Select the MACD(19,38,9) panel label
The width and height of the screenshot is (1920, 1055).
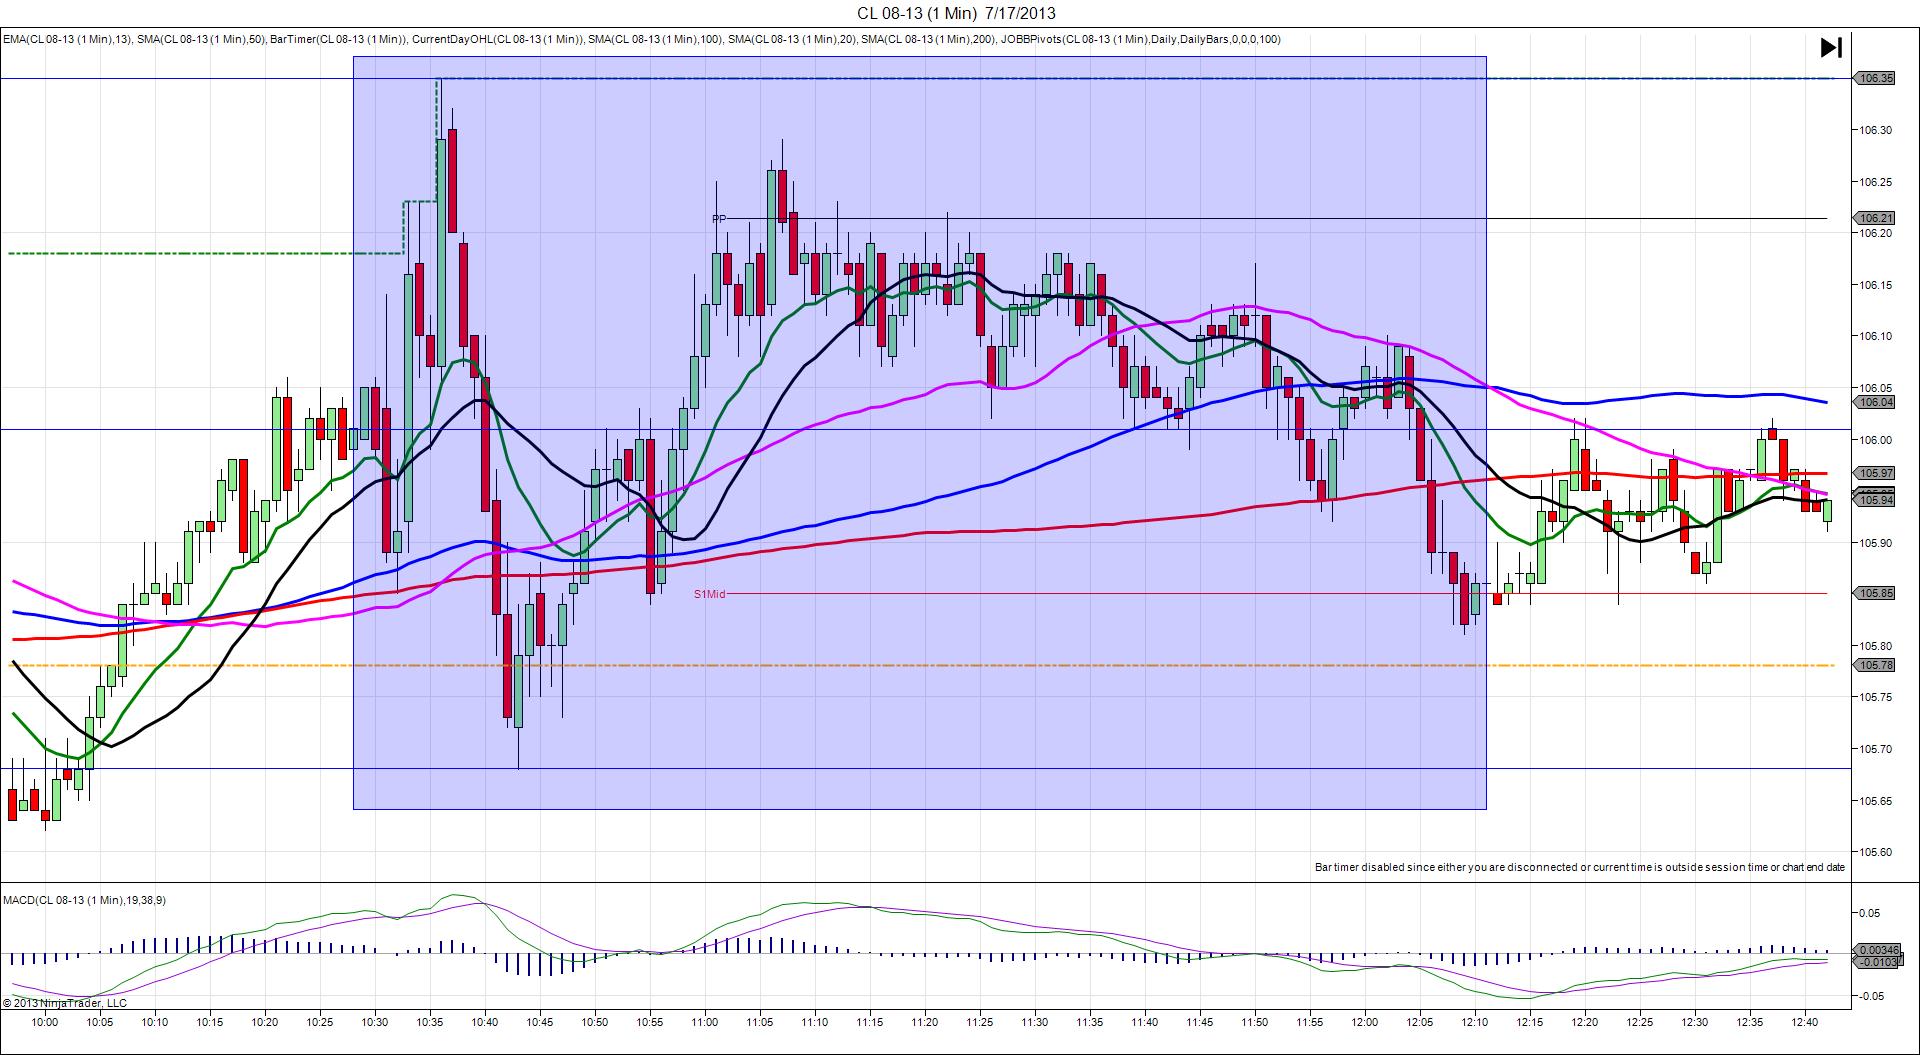click(x=84, y=900)
